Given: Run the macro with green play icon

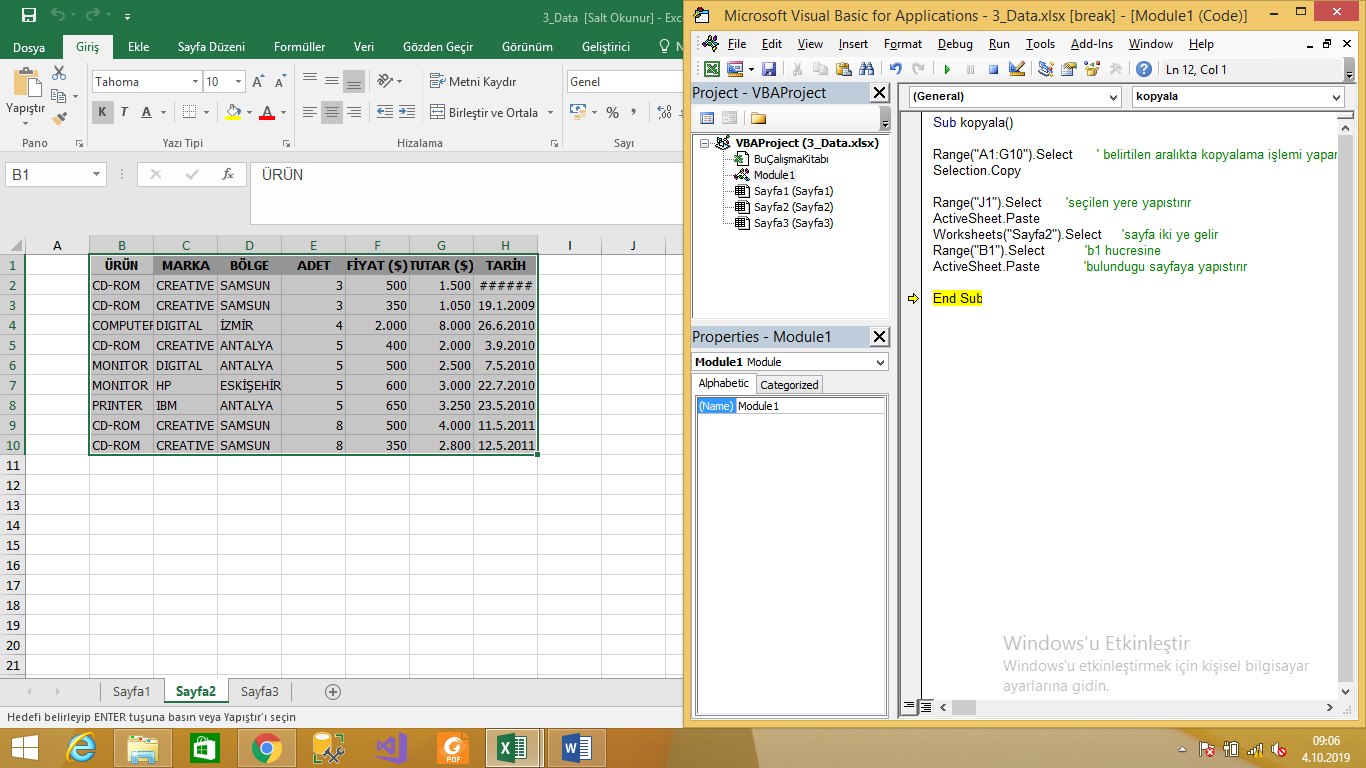Looking at the screenshot, I should tap(946, 69).
